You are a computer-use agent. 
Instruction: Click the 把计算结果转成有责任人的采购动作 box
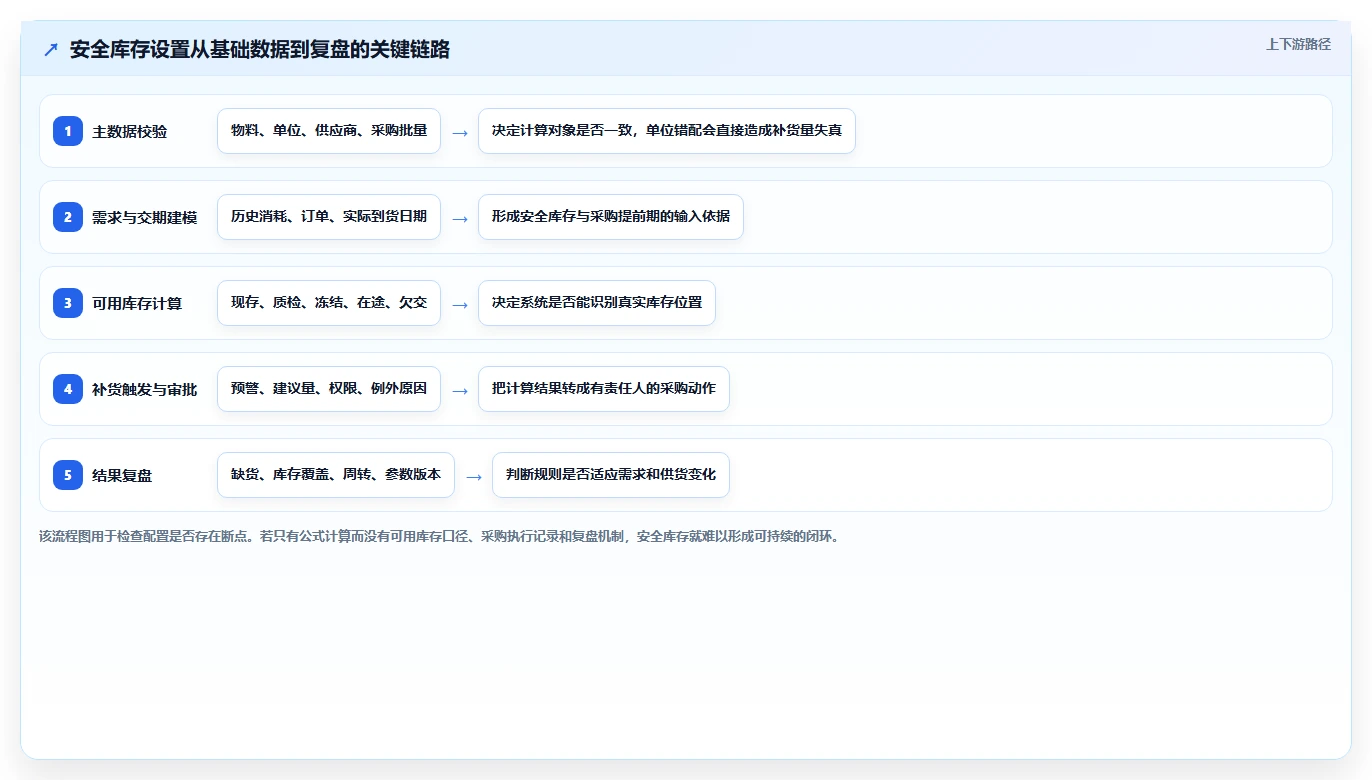click(x=604, y=389)
